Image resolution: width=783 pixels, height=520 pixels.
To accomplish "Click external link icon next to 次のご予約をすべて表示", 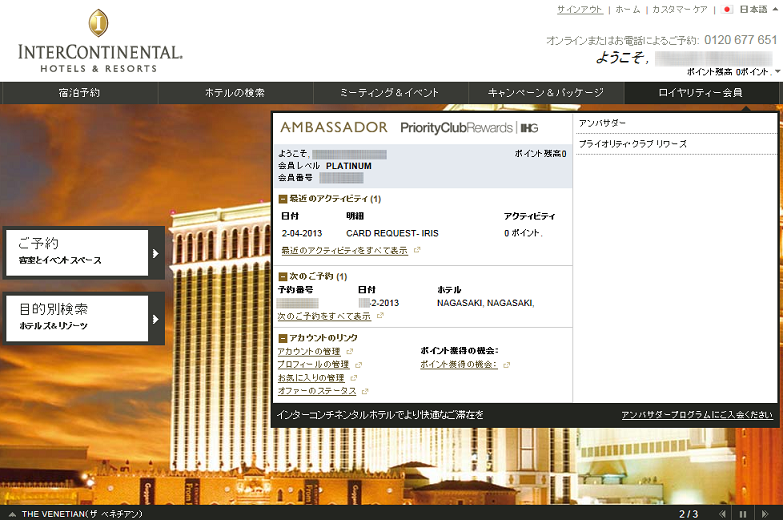I will (x=381, y=316).
